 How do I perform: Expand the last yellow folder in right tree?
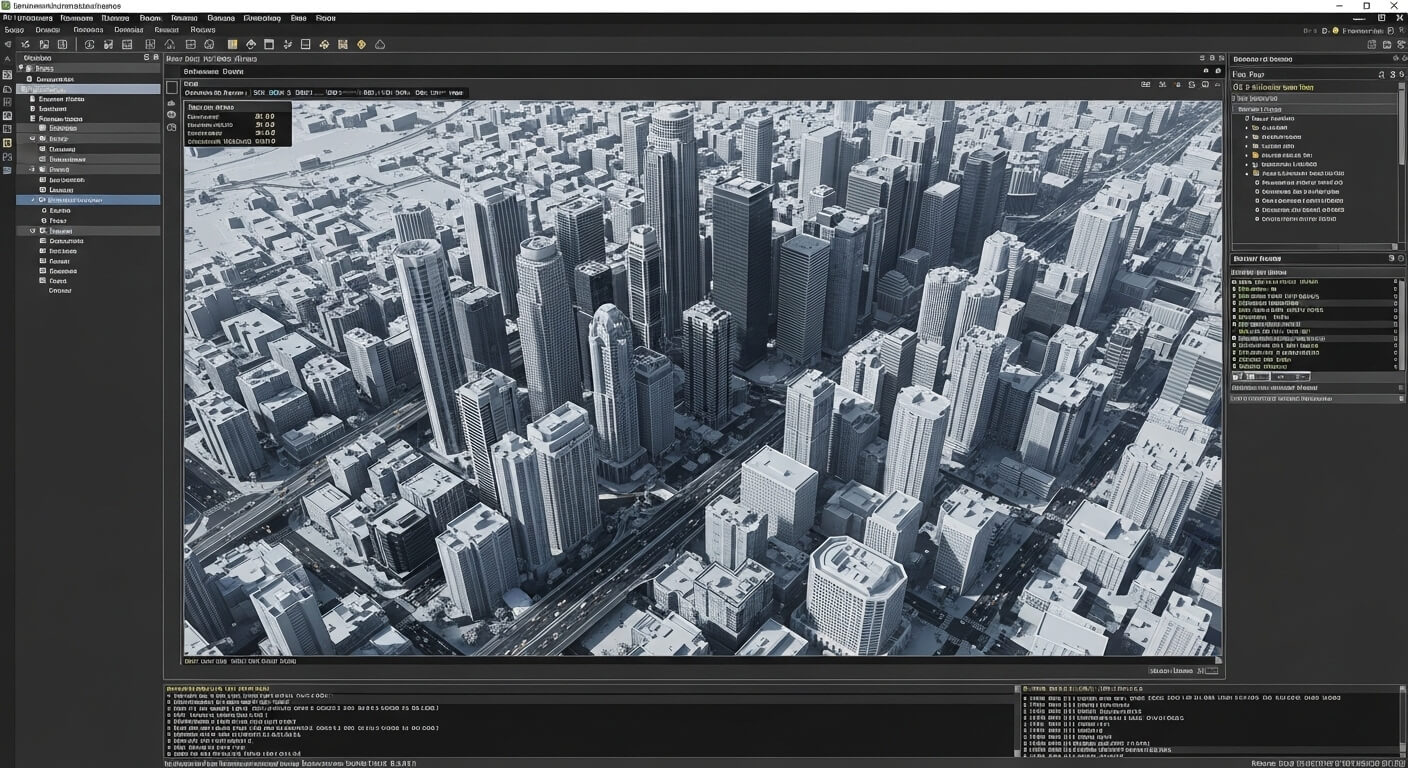pos(1246,173)
